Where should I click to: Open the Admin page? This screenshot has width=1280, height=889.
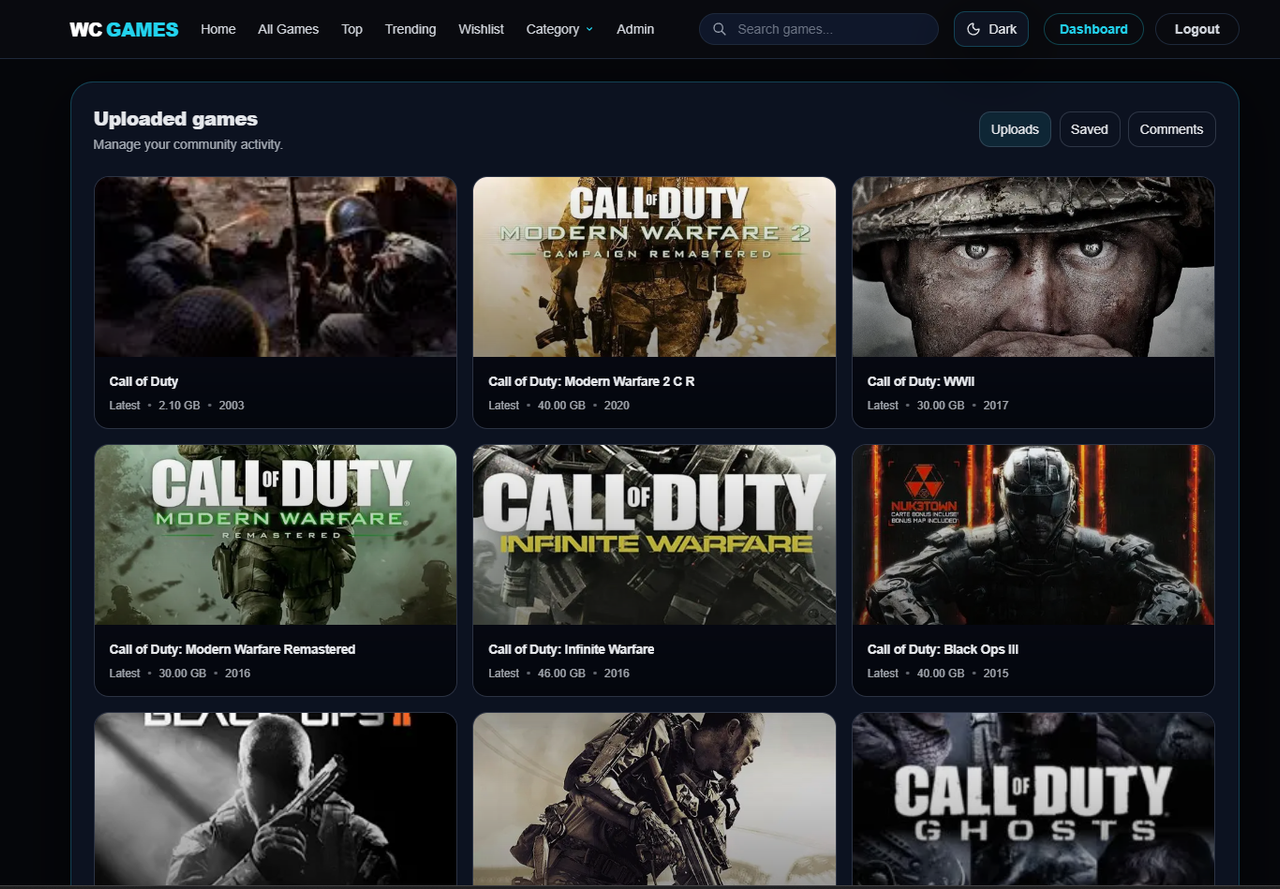[635, 29]
